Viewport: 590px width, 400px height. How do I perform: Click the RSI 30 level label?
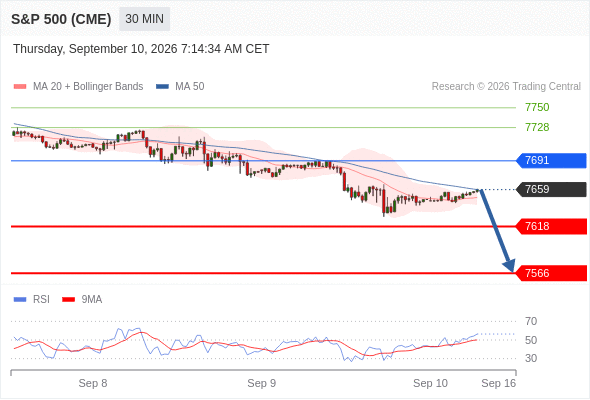[x=531, y=358]
